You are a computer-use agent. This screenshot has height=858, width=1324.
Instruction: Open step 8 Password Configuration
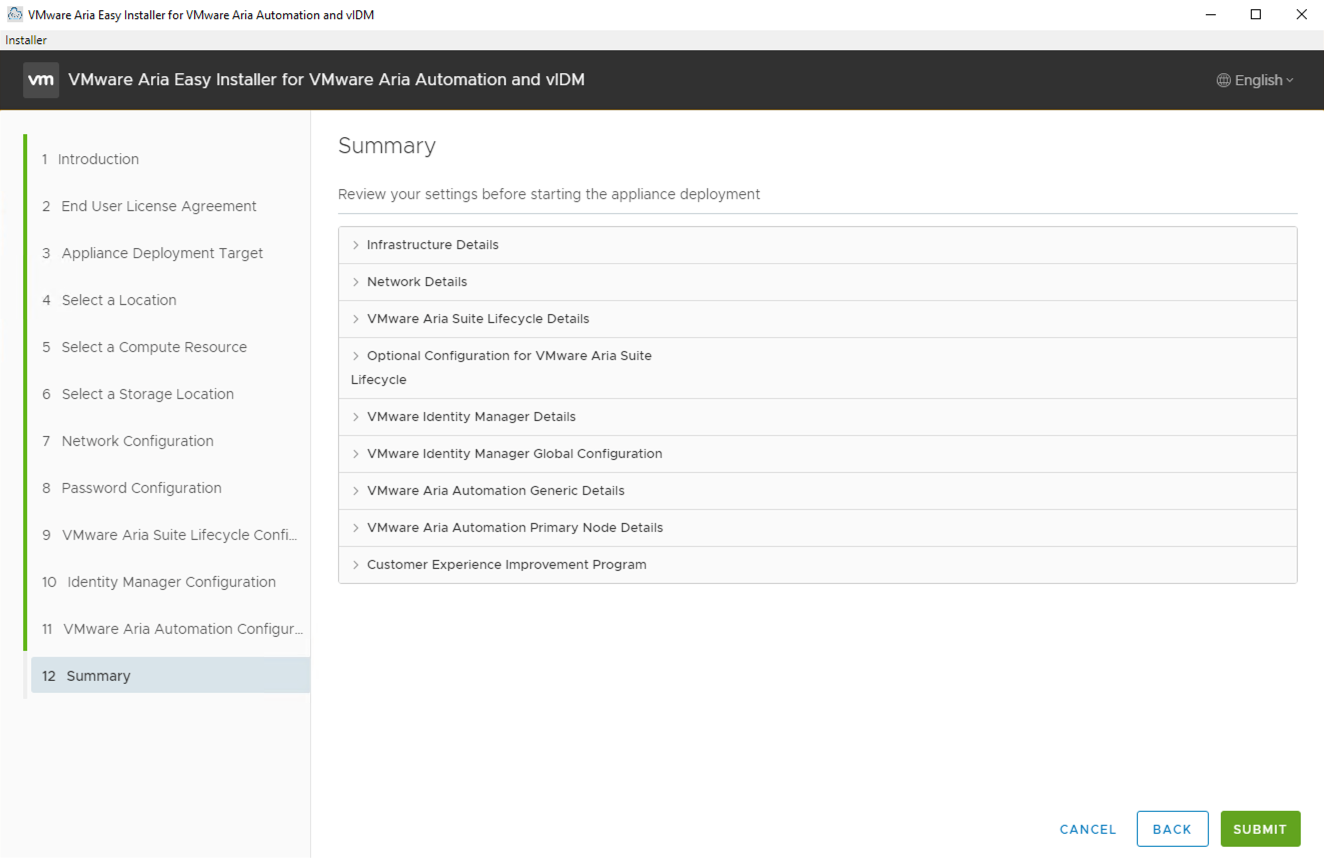(170, 488)
